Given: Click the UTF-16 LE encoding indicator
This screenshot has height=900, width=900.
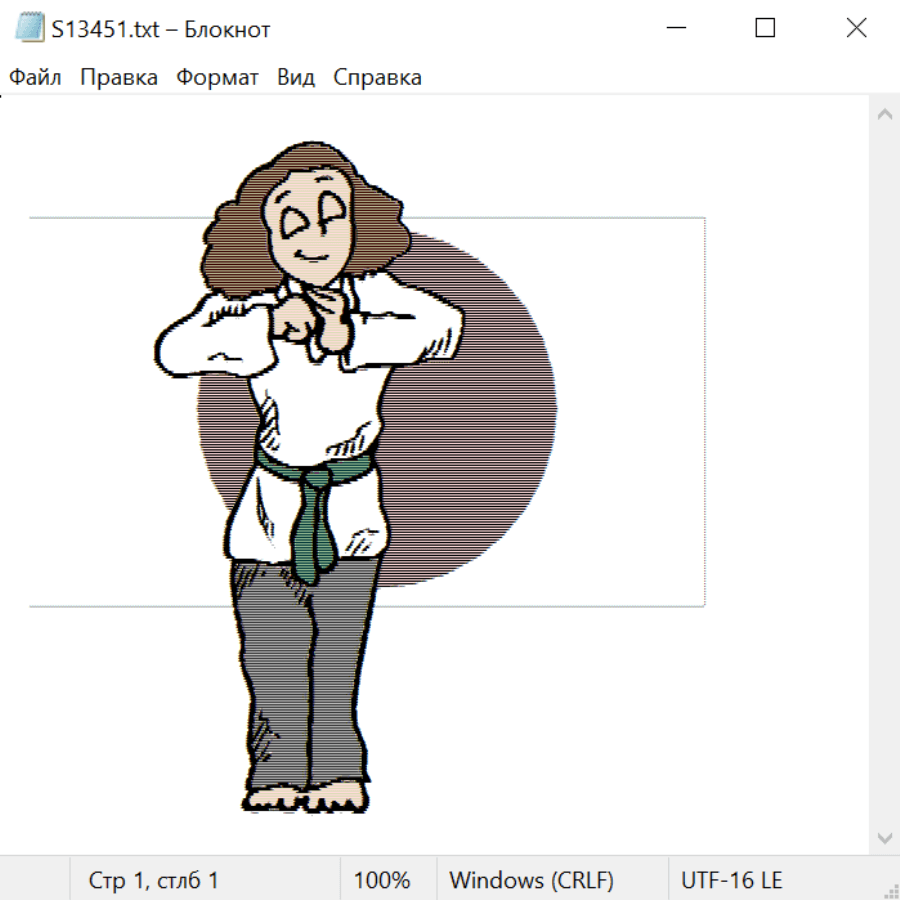Looking at the screenshot, I should point(731,881).
